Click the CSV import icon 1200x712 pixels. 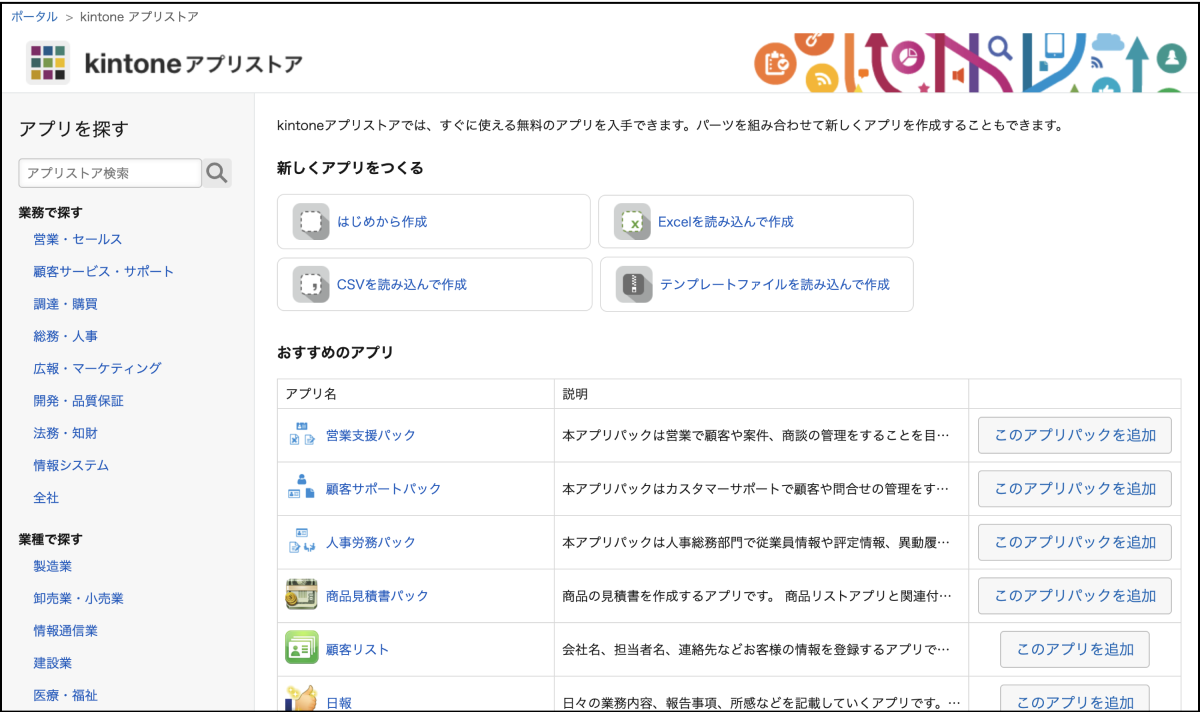[311, 284]
